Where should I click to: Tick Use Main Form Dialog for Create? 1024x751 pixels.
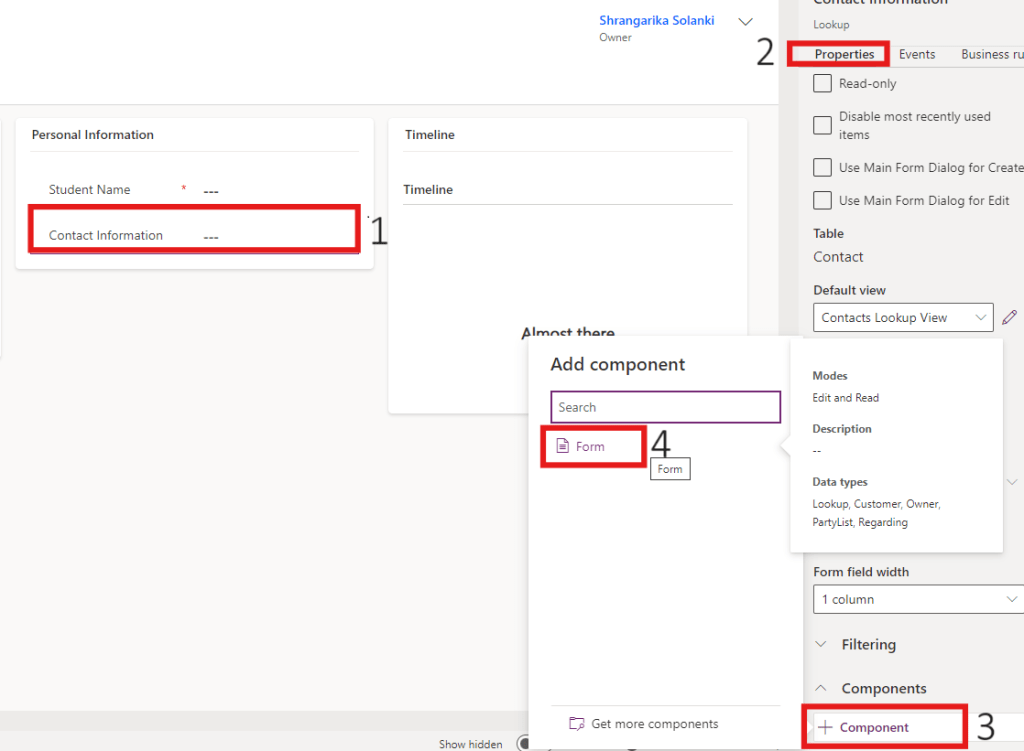pos(822,167)
